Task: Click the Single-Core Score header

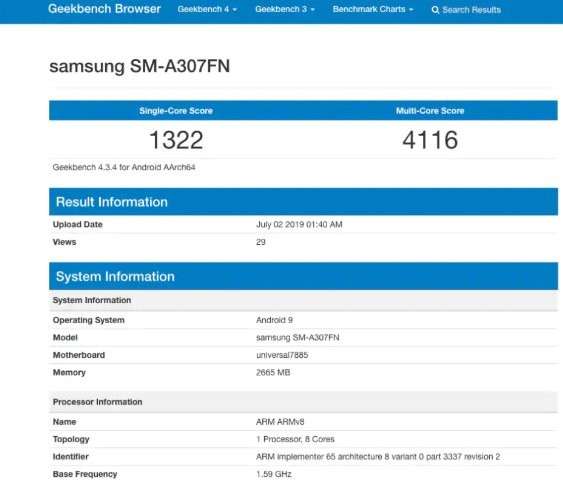Action: pos(176,111)
